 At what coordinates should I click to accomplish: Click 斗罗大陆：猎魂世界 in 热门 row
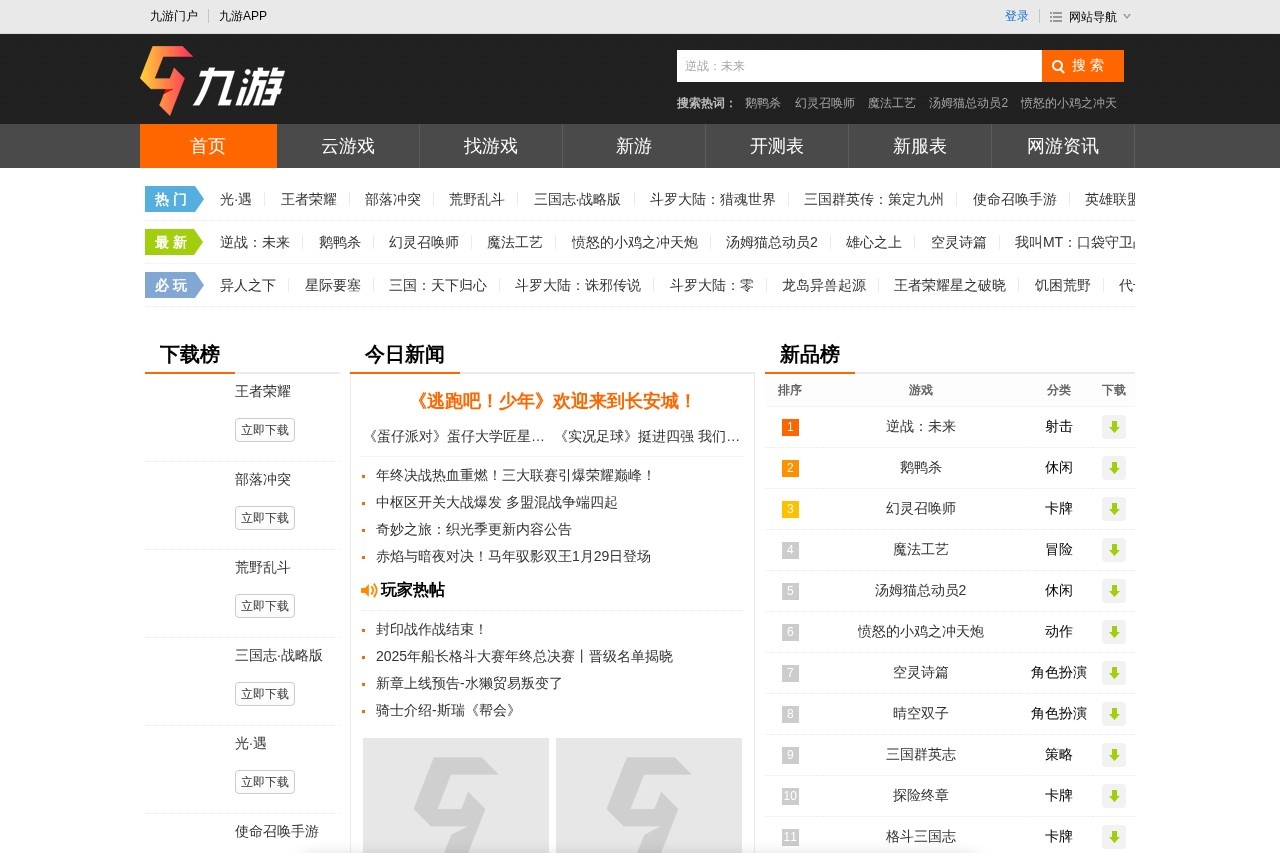click(712, 199)
